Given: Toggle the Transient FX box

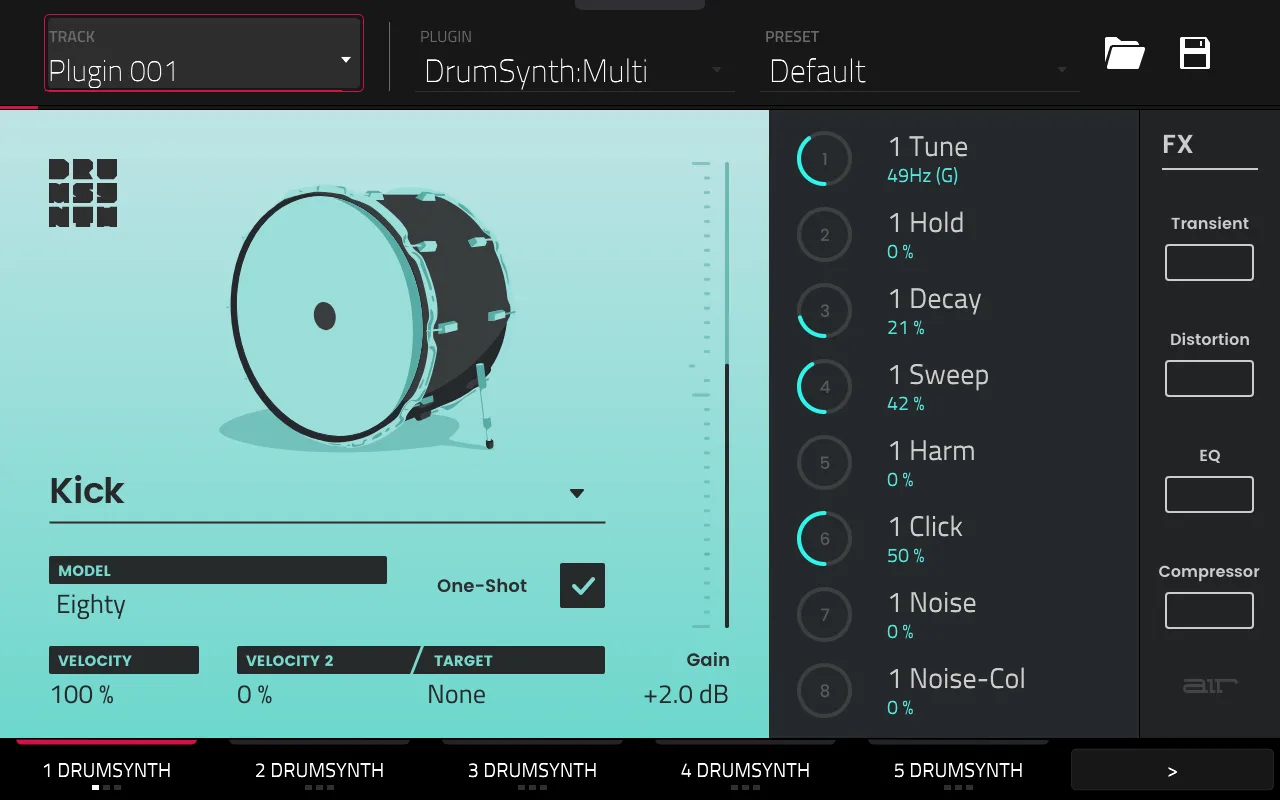Looking at the screenshot, I should [1209, 263].
